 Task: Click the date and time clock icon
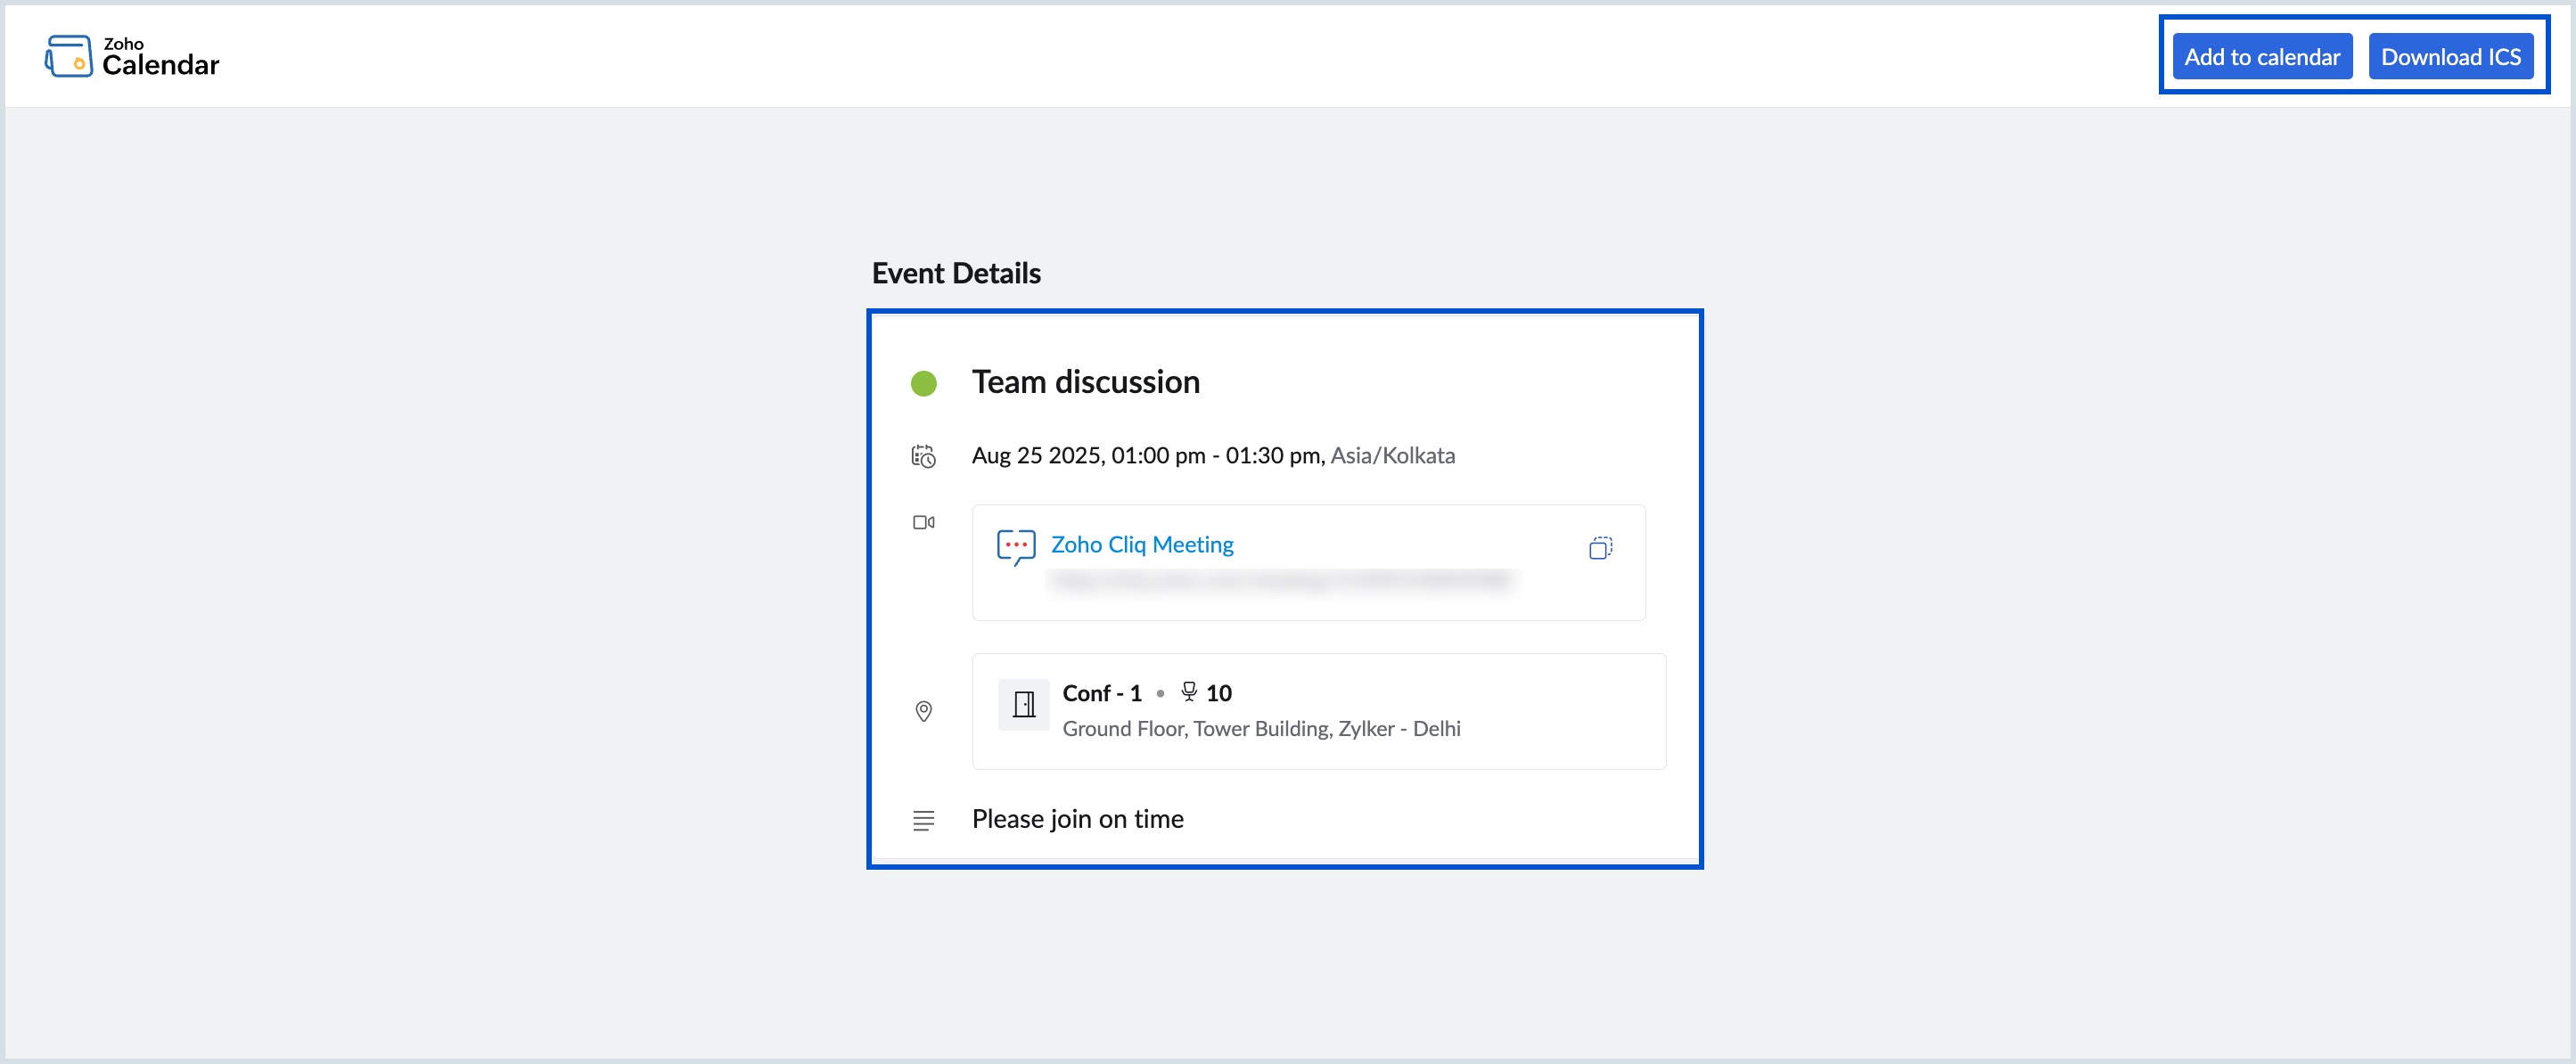pyautogui.click(x=923, y=455)
